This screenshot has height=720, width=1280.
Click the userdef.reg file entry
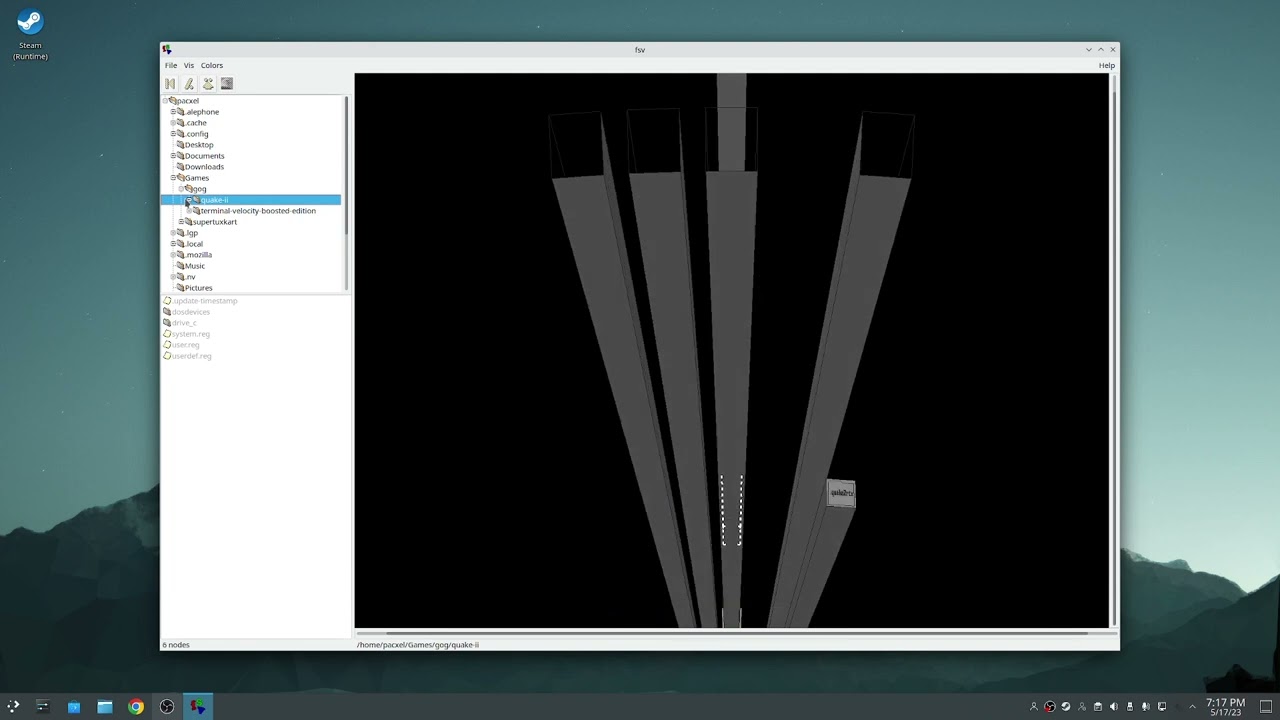click(187, 356)
